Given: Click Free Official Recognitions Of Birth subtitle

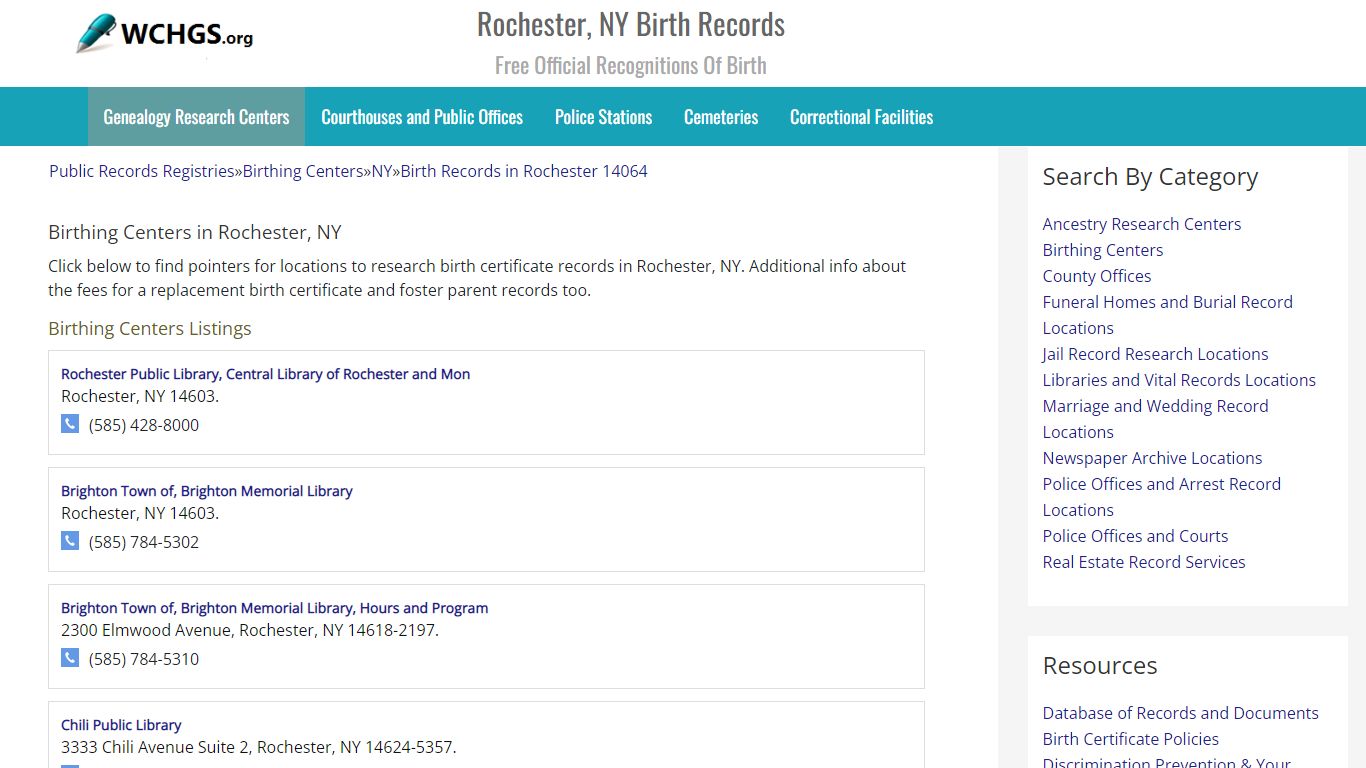Looking at the screenshot, I should tap(631, 66).
